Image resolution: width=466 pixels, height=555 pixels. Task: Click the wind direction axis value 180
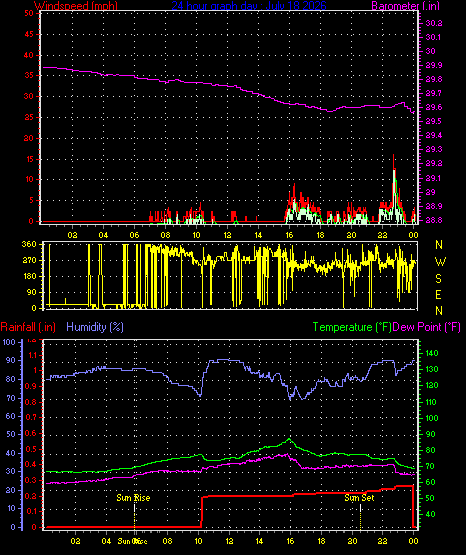point(29,276)
